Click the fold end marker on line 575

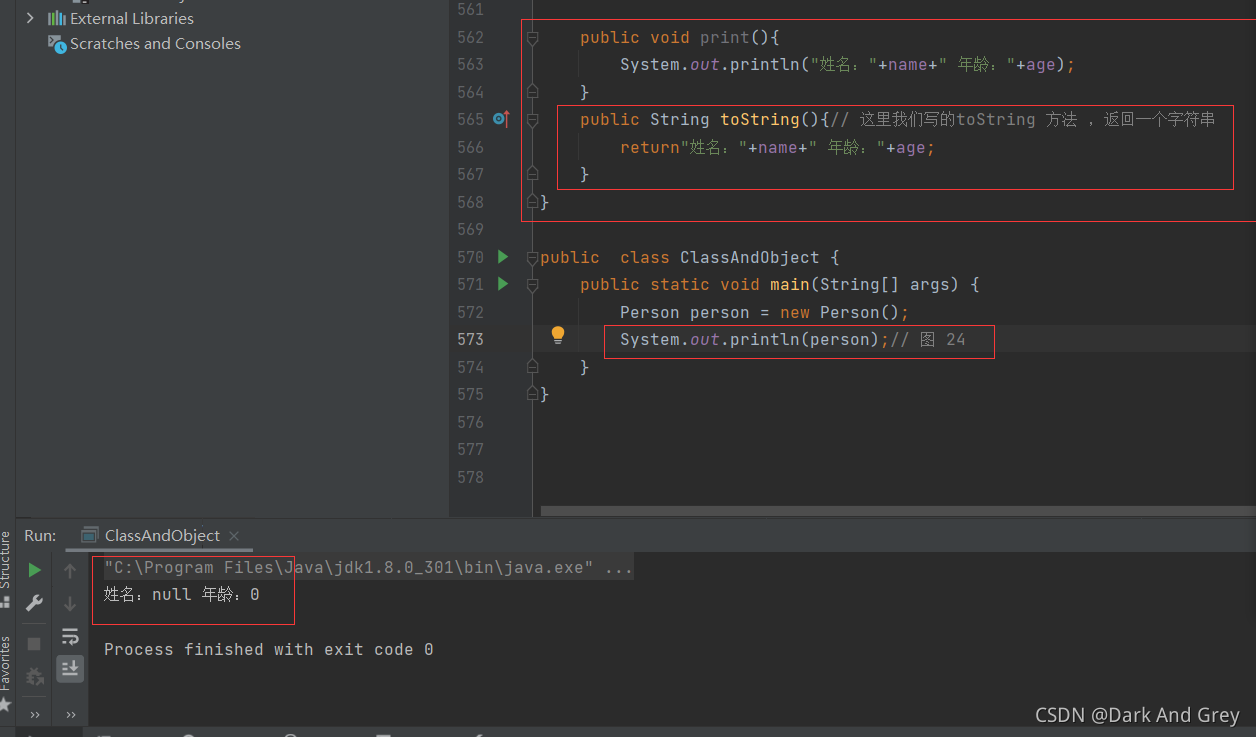[x=533, y=394]
